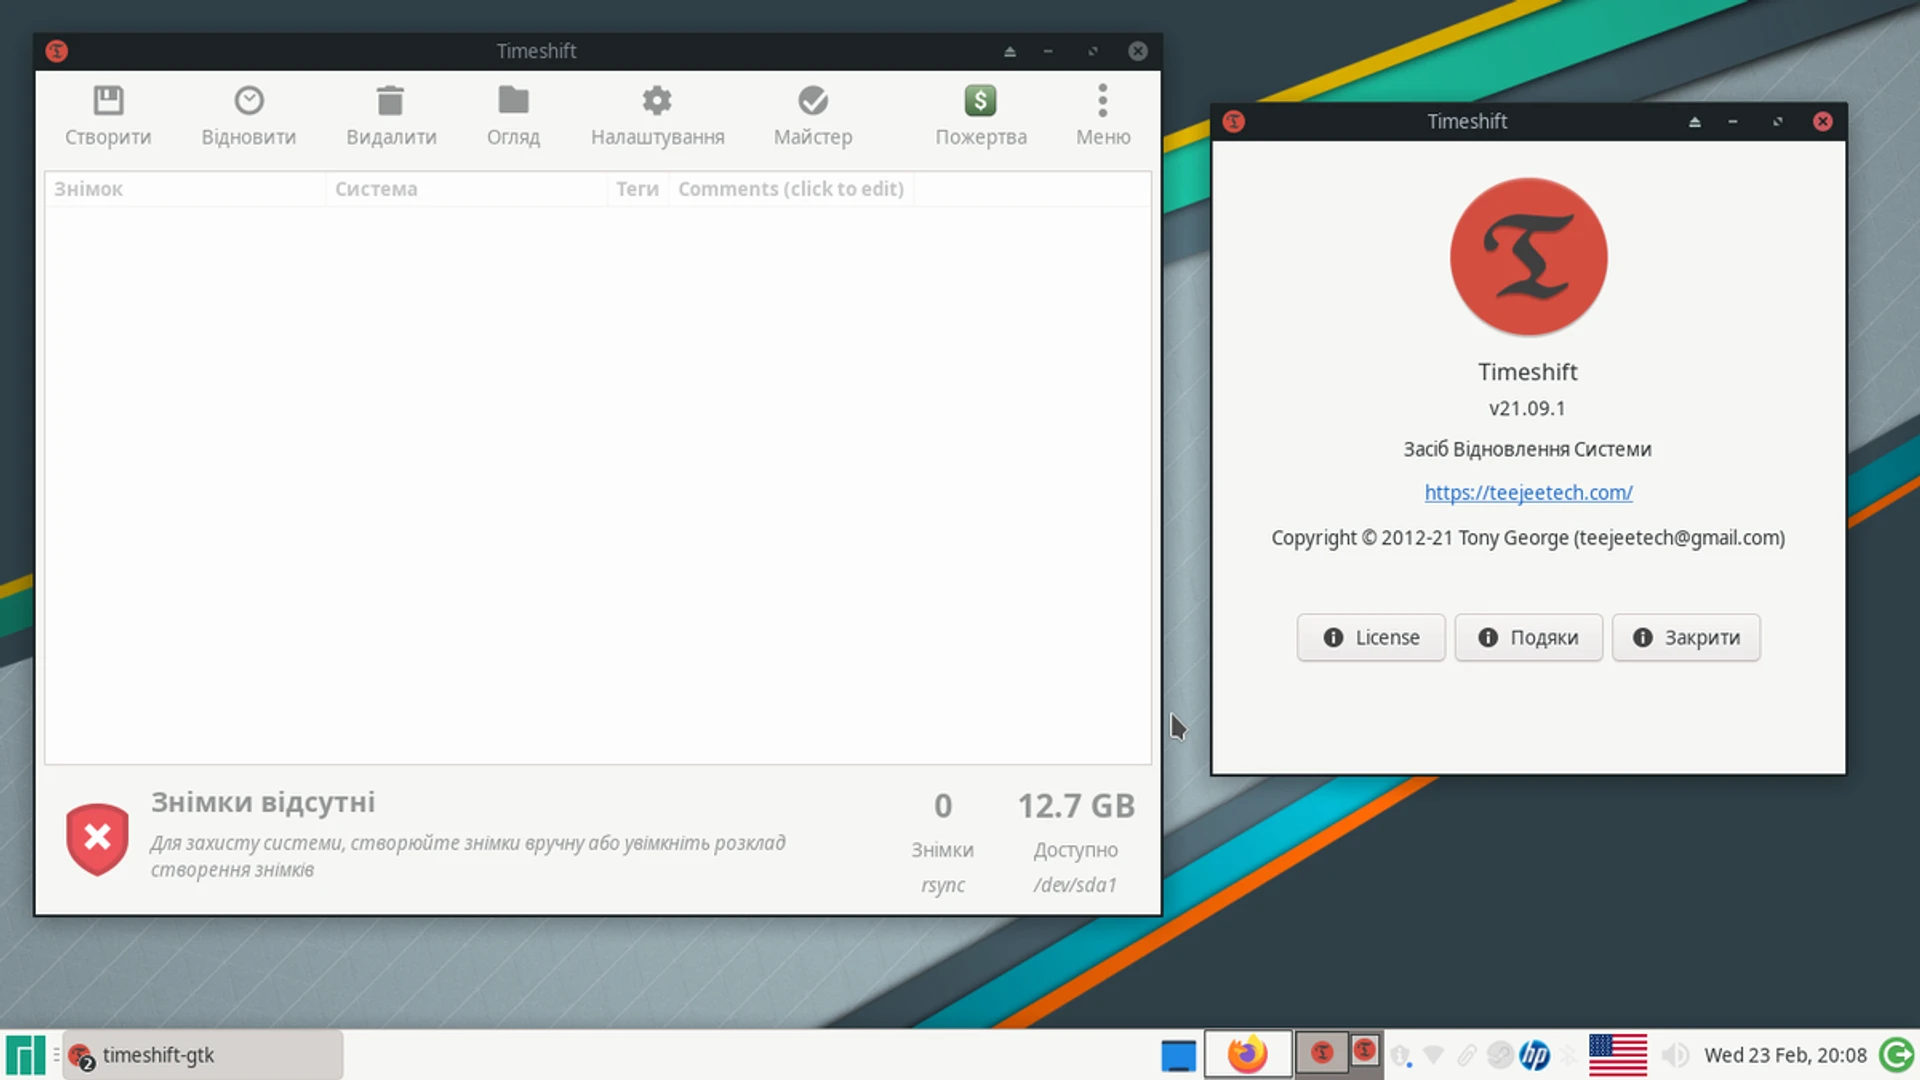The width and height of the screenshot is (1920, 1080).
Task: Click the red shield status icon
Action: point(97,838)
